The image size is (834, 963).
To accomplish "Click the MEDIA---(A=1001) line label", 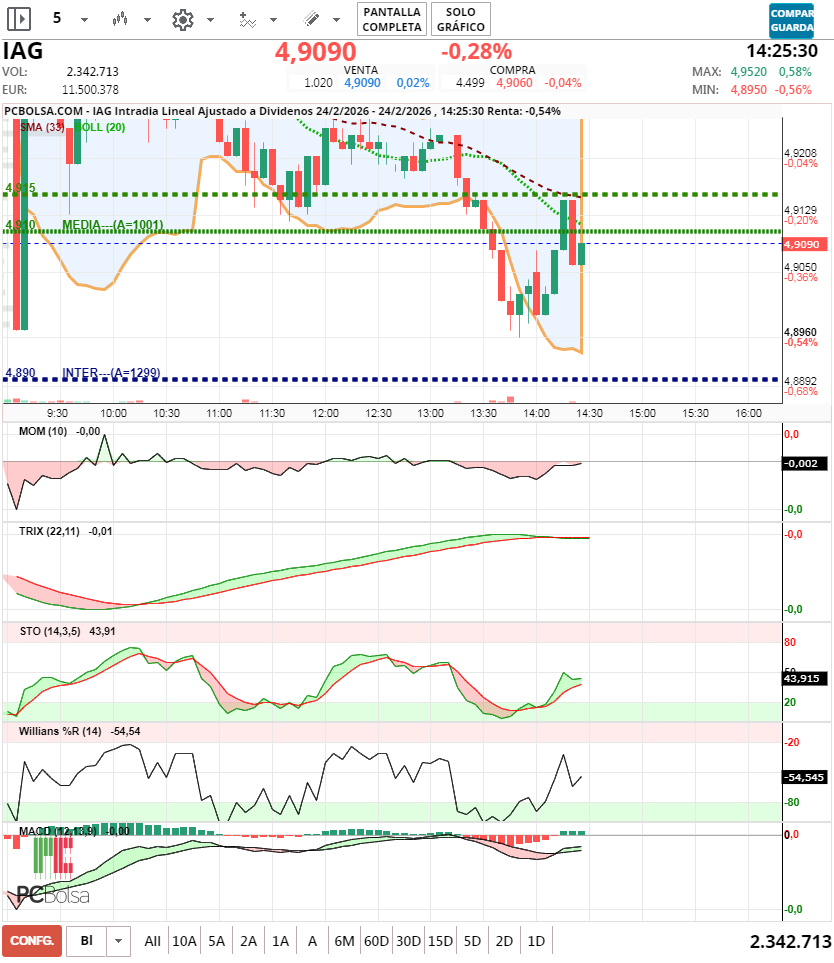I will click(112, 225).
